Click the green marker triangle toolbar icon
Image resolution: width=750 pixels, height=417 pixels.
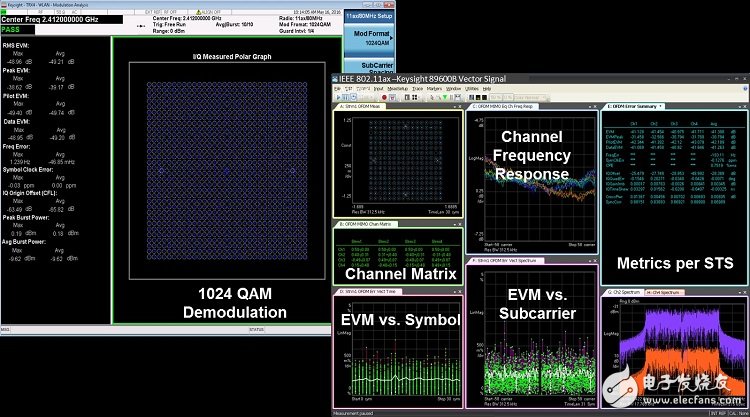(x=444, y=98)
